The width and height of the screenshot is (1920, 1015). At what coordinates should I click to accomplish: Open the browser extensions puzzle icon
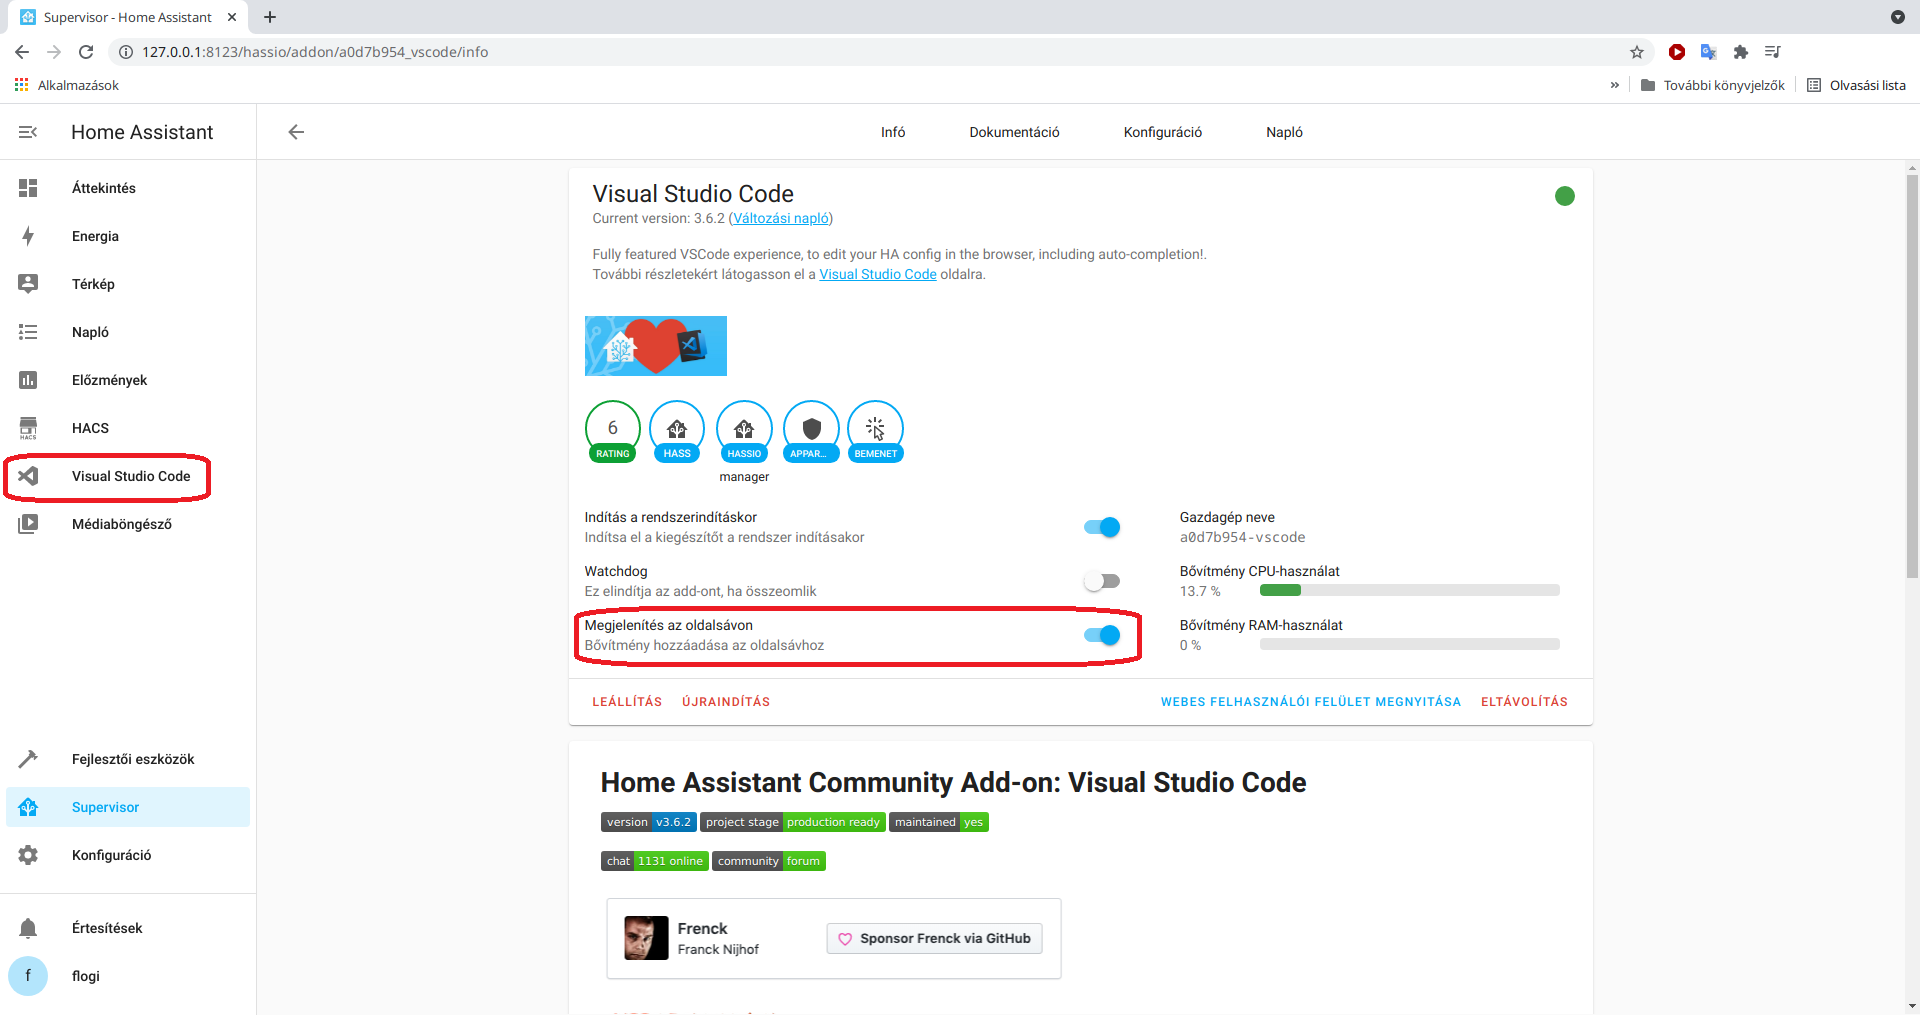pos(1741,52)
